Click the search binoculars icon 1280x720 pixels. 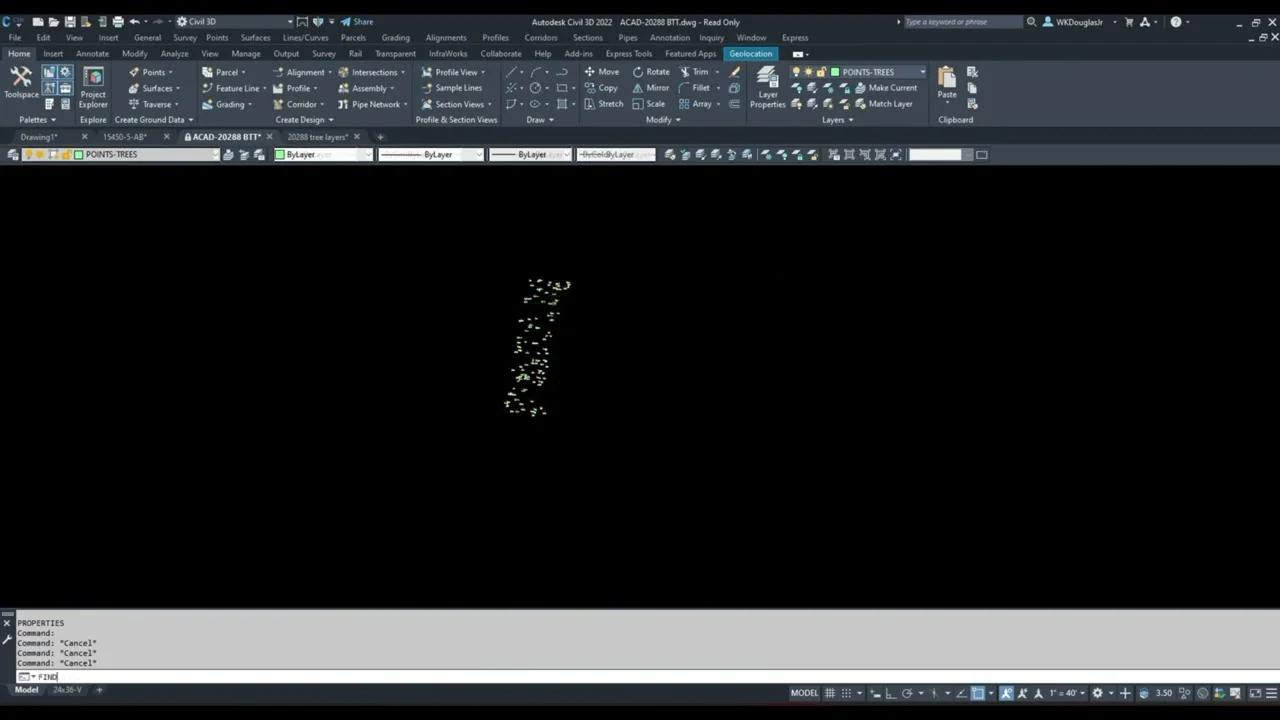tap(1031, 22)
